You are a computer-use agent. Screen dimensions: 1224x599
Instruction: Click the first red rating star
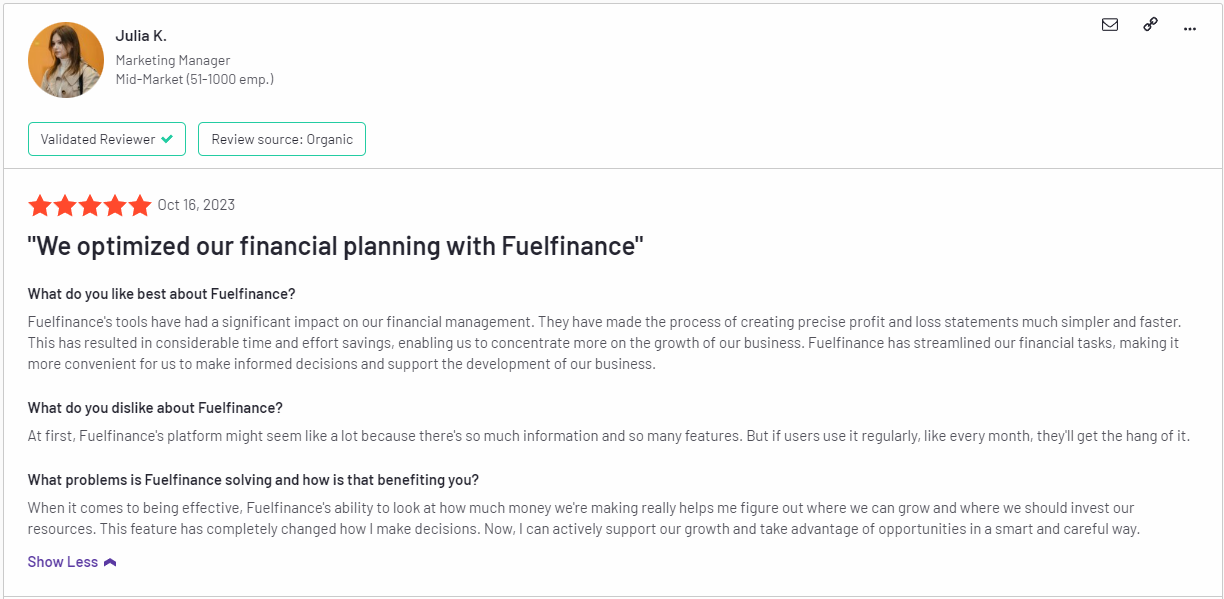click(x=40, y=206)
